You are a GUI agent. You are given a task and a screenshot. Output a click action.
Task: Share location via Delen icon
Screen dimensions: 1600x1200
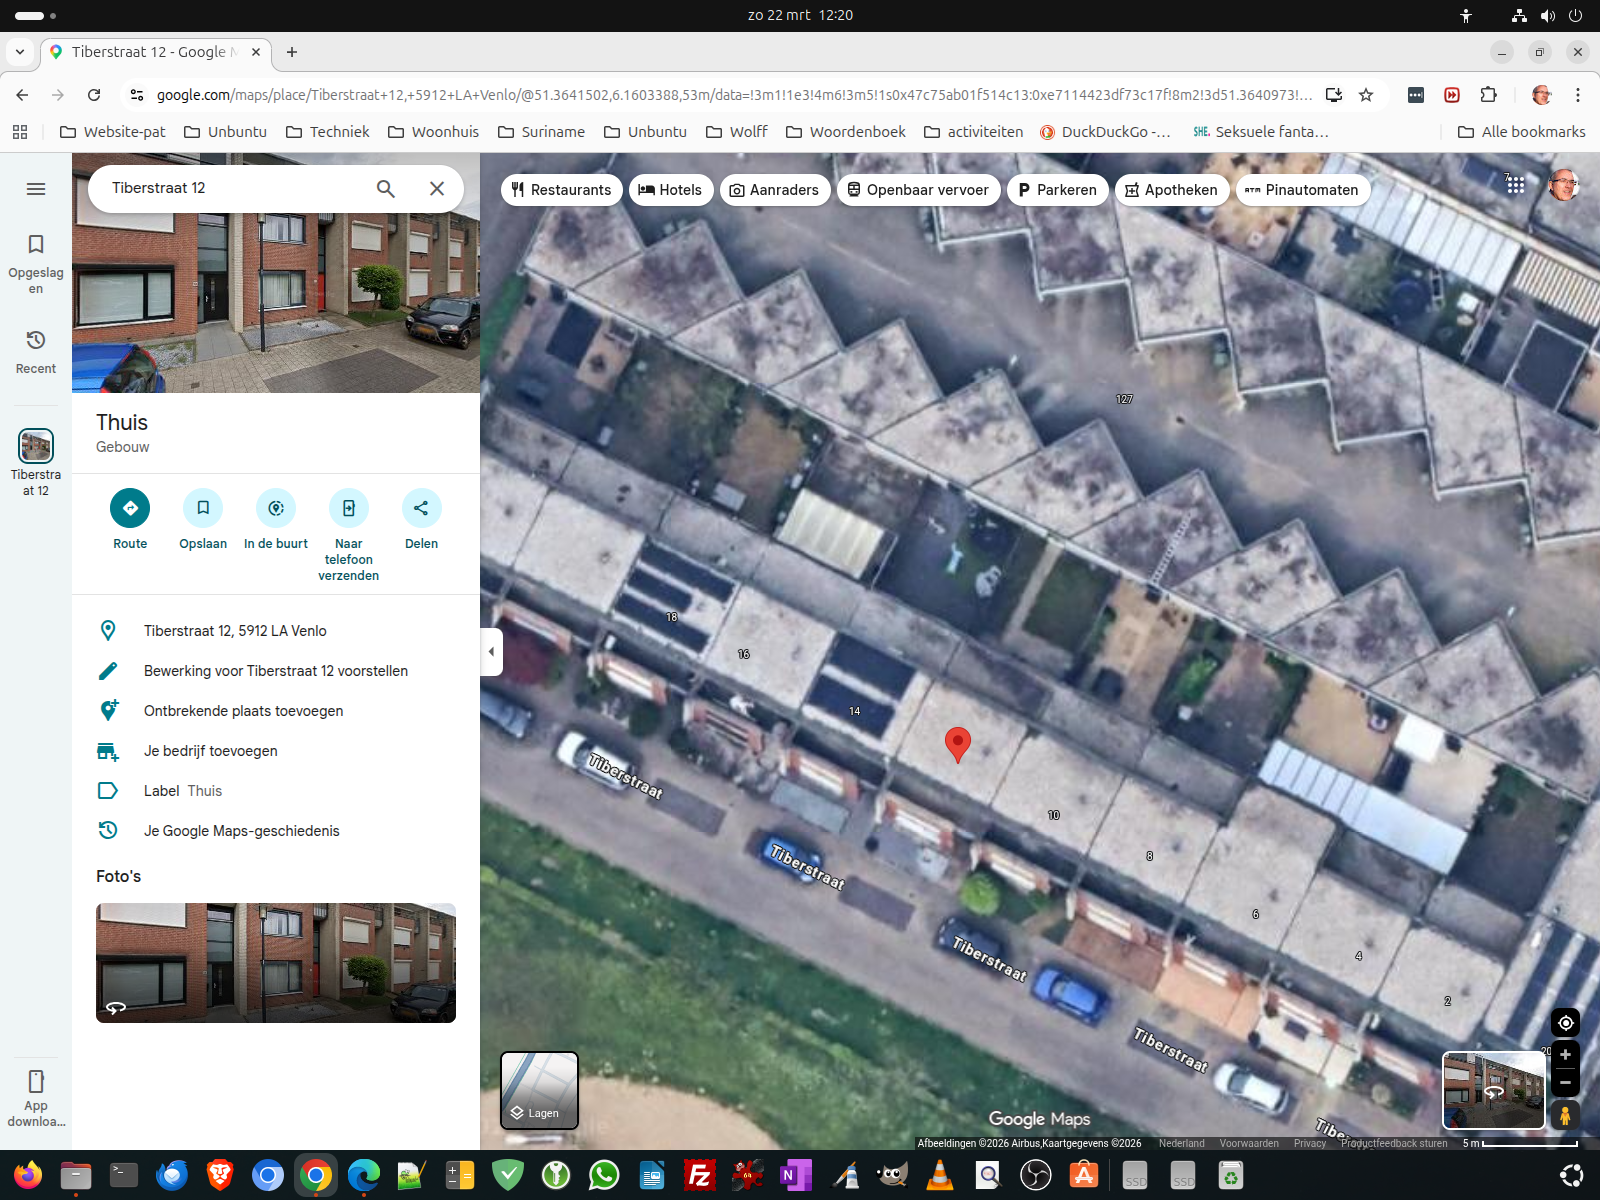pyautogui.click(x=421, y=508)
